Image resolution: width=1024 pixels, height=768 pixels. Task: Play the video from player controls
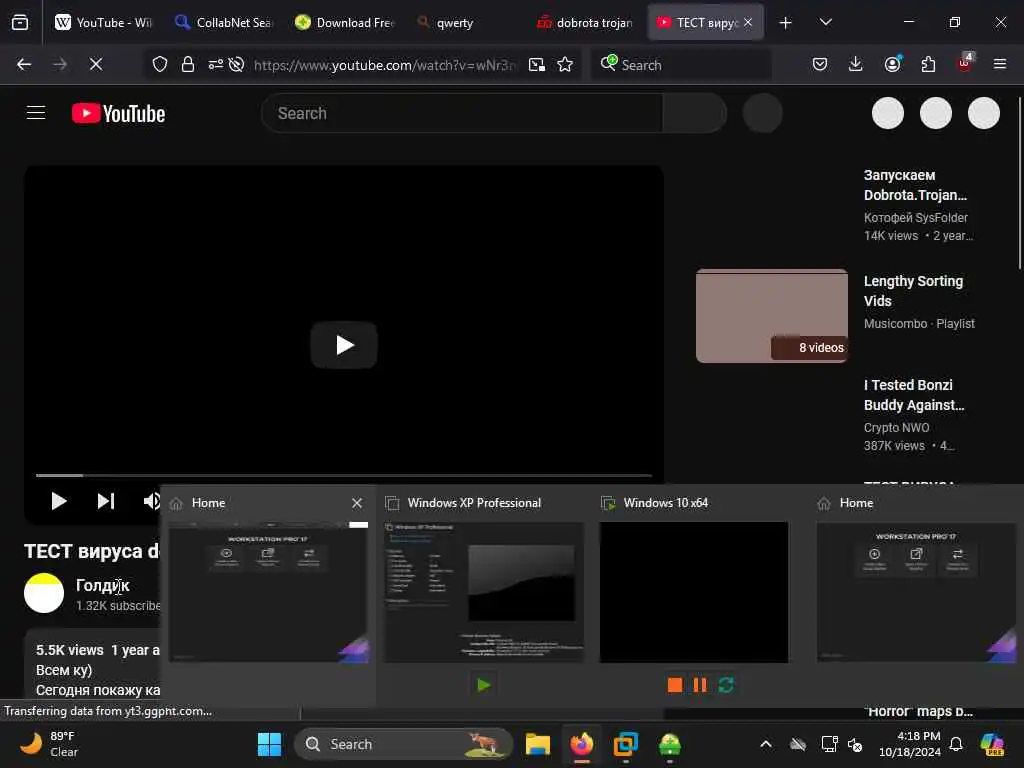(x=59, y=501)
